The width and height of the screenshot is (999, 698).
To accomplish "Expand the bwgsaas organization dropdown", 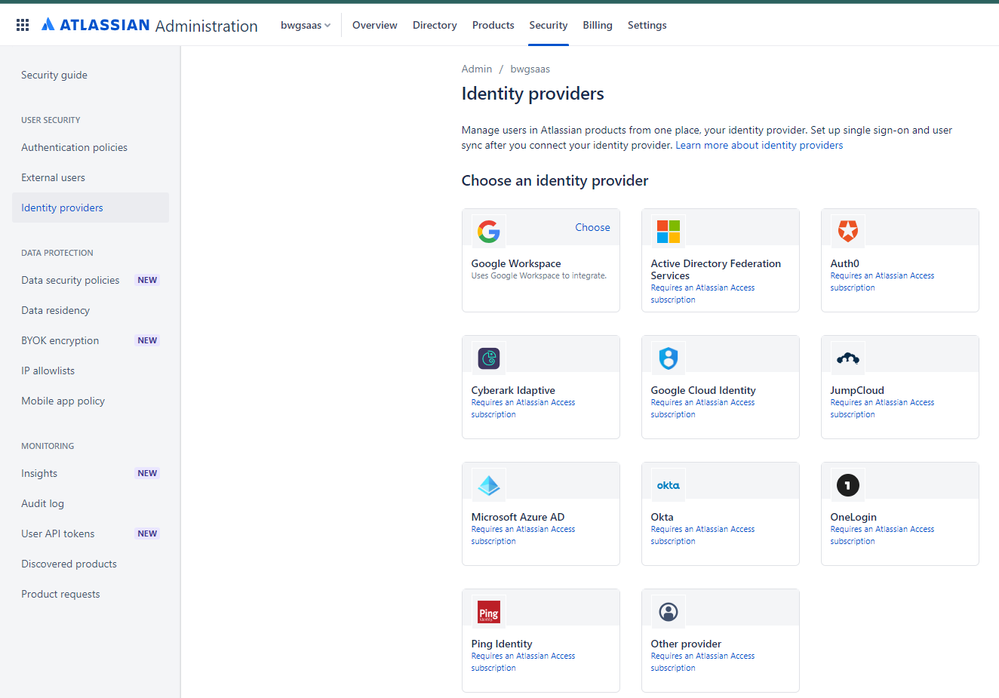I will [306, 25].
